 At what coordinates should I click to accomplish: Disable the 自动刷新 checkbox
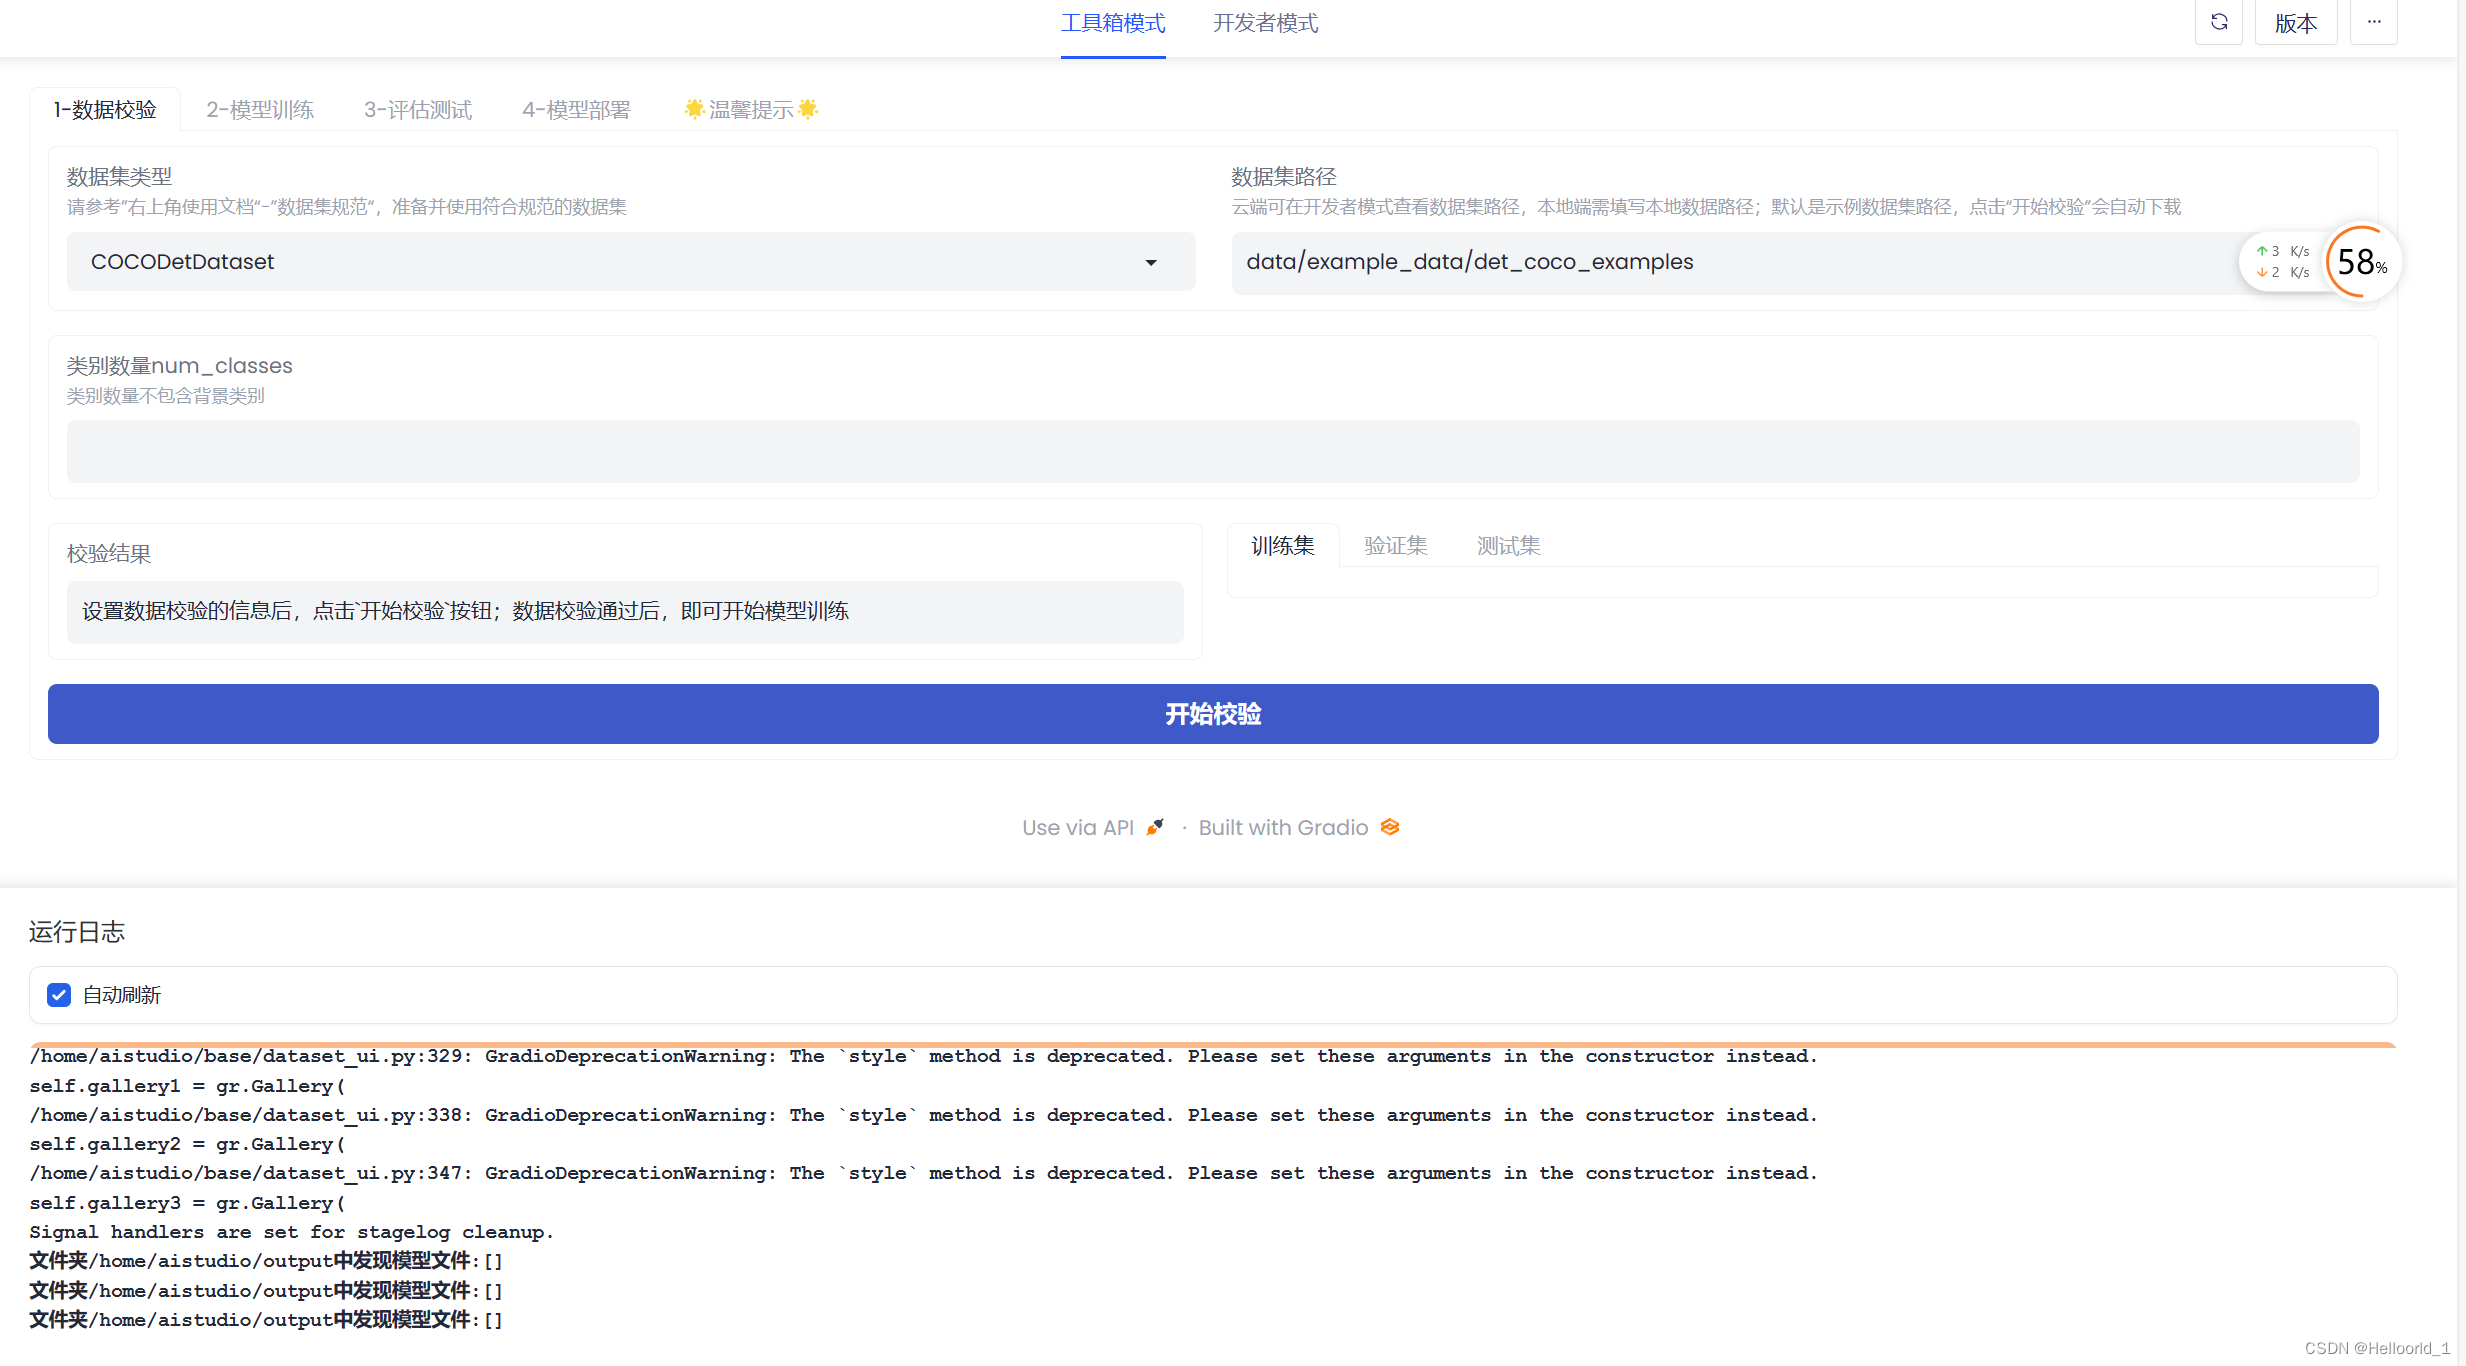pos(59,995)
